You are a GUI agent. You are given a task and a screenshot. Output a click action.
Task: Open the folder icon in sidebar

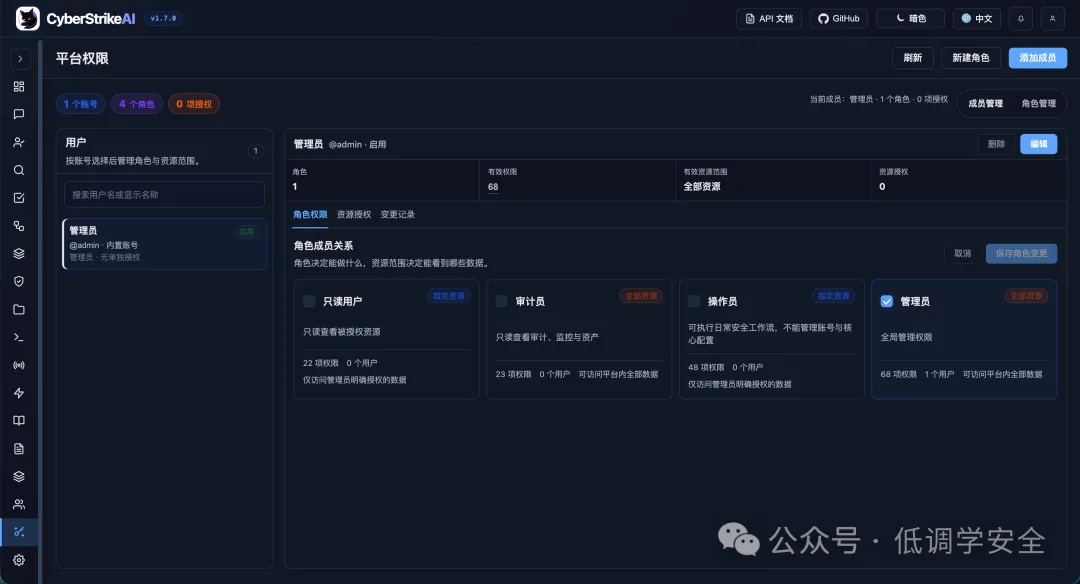pos(19,310)
